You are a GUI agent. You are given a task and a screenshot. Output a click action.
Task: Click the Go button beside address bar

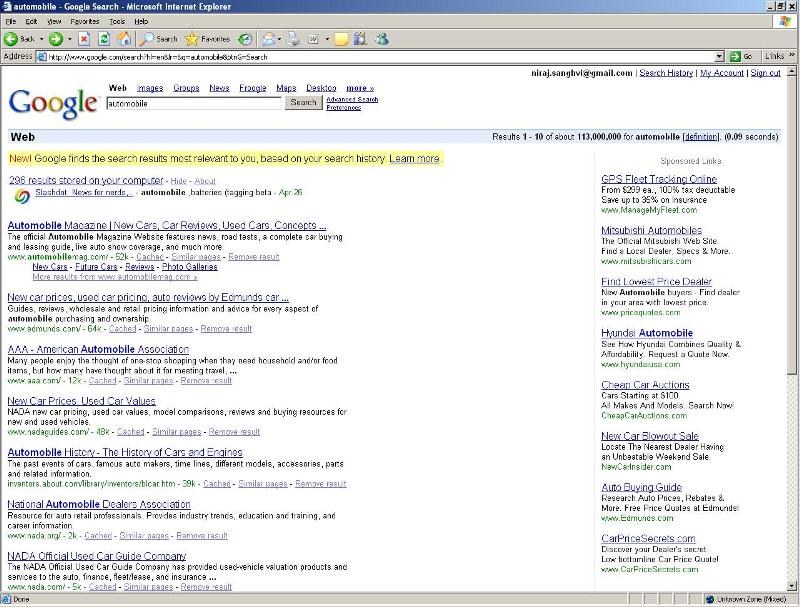[x=742, y=56]
